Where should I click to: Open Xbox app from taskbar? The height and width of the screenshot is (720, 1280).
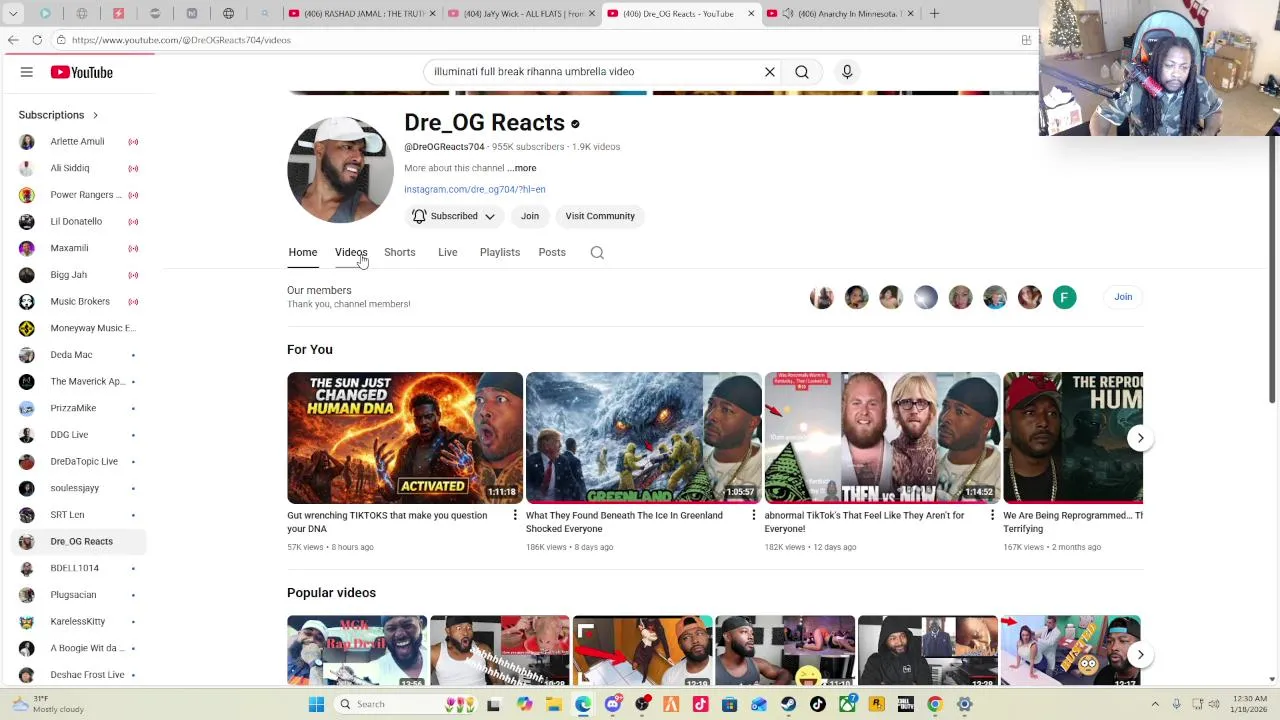pyautogui.click(x=847, y=704)
